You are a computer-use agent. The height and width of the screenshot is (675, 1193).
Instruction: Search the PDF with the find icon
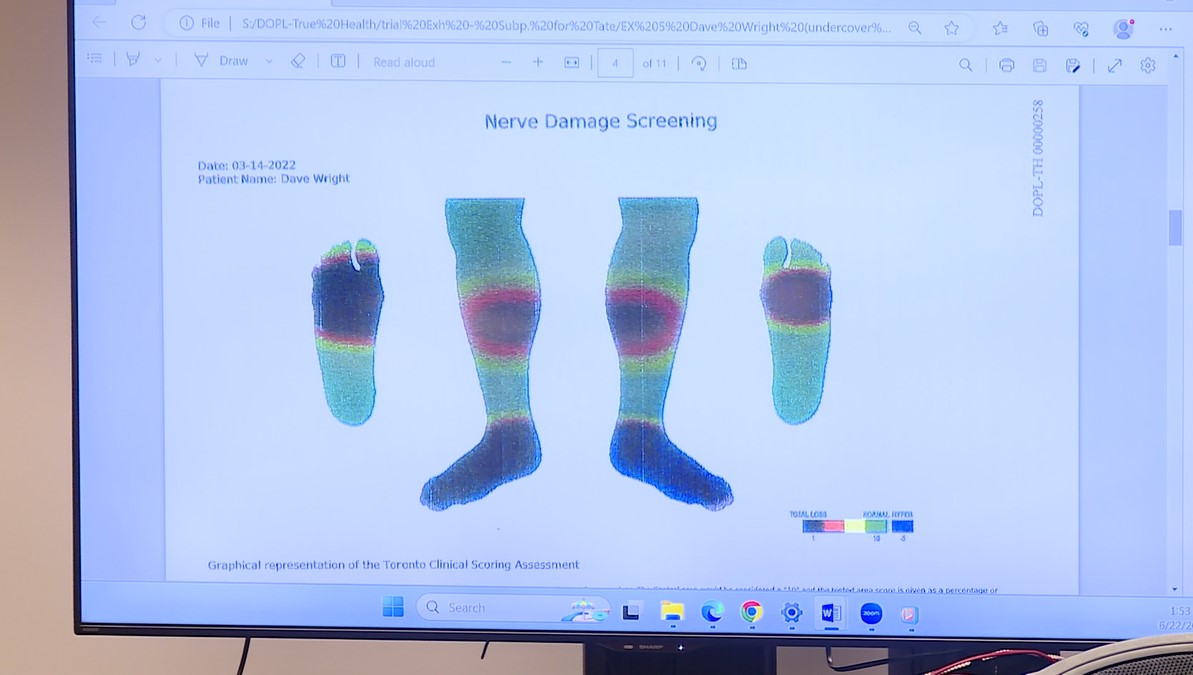(x=966, y=65)
